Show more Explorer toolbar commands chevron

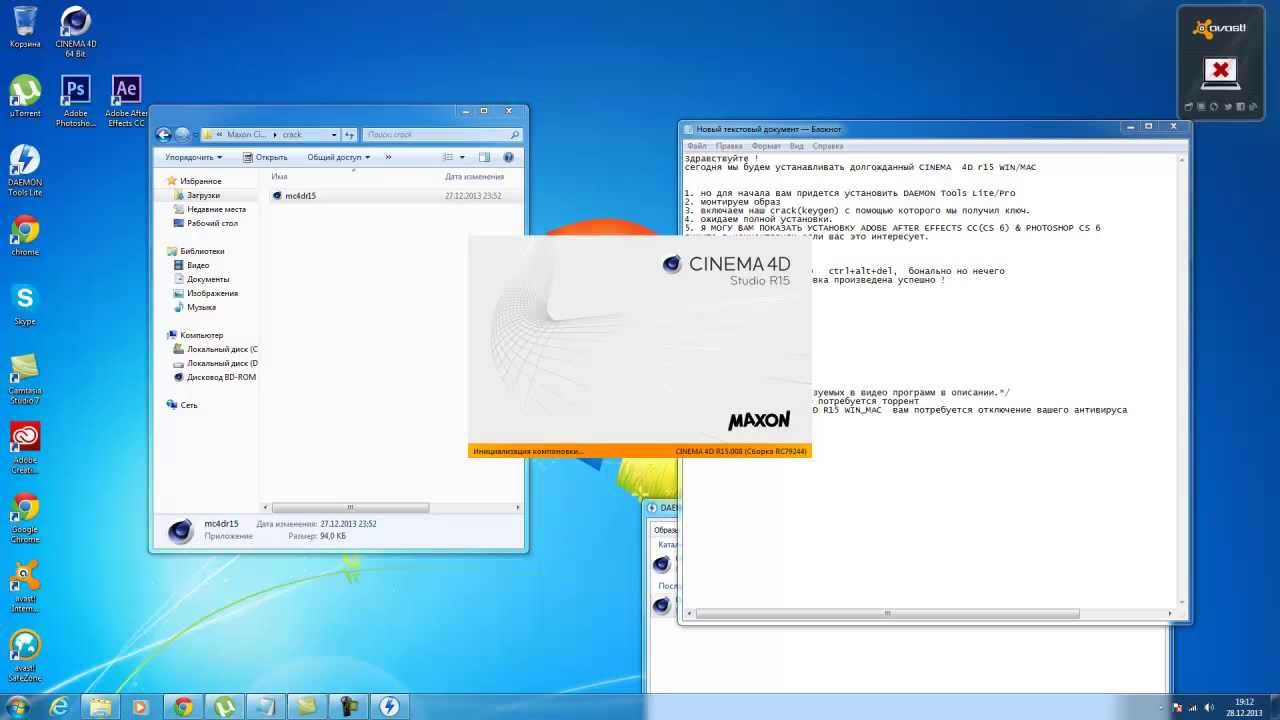pyautogui.click(x=388, y=157)
